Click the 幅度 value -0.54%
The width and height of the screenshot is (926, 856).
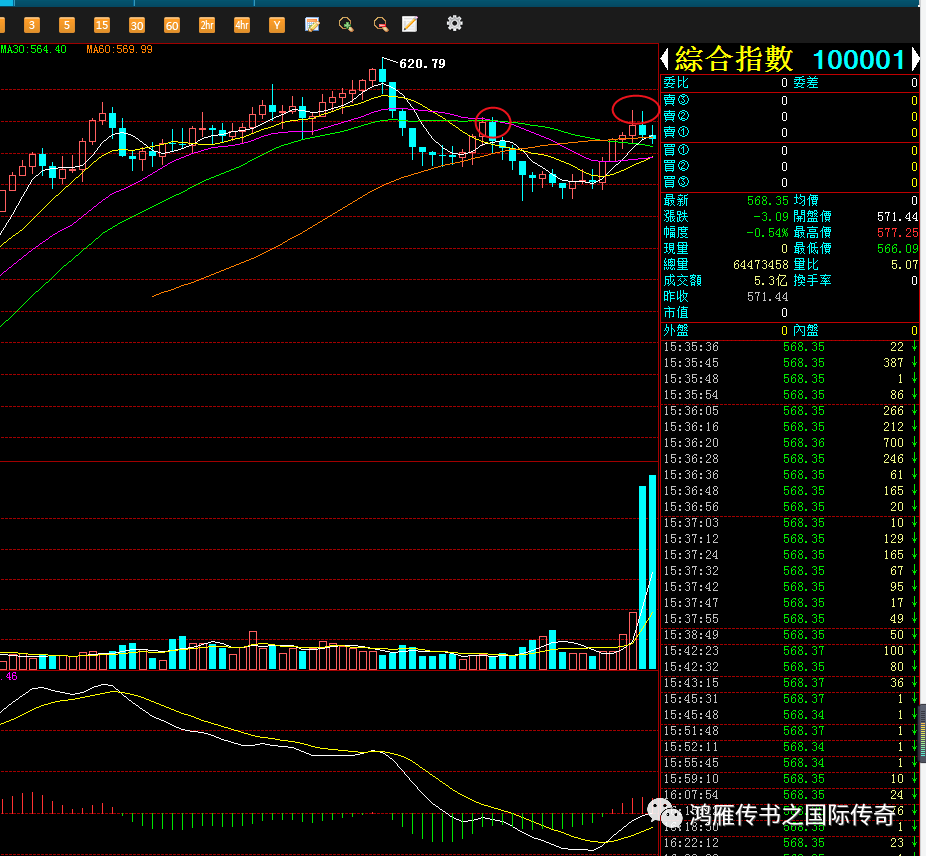click(x=767, y=233)
